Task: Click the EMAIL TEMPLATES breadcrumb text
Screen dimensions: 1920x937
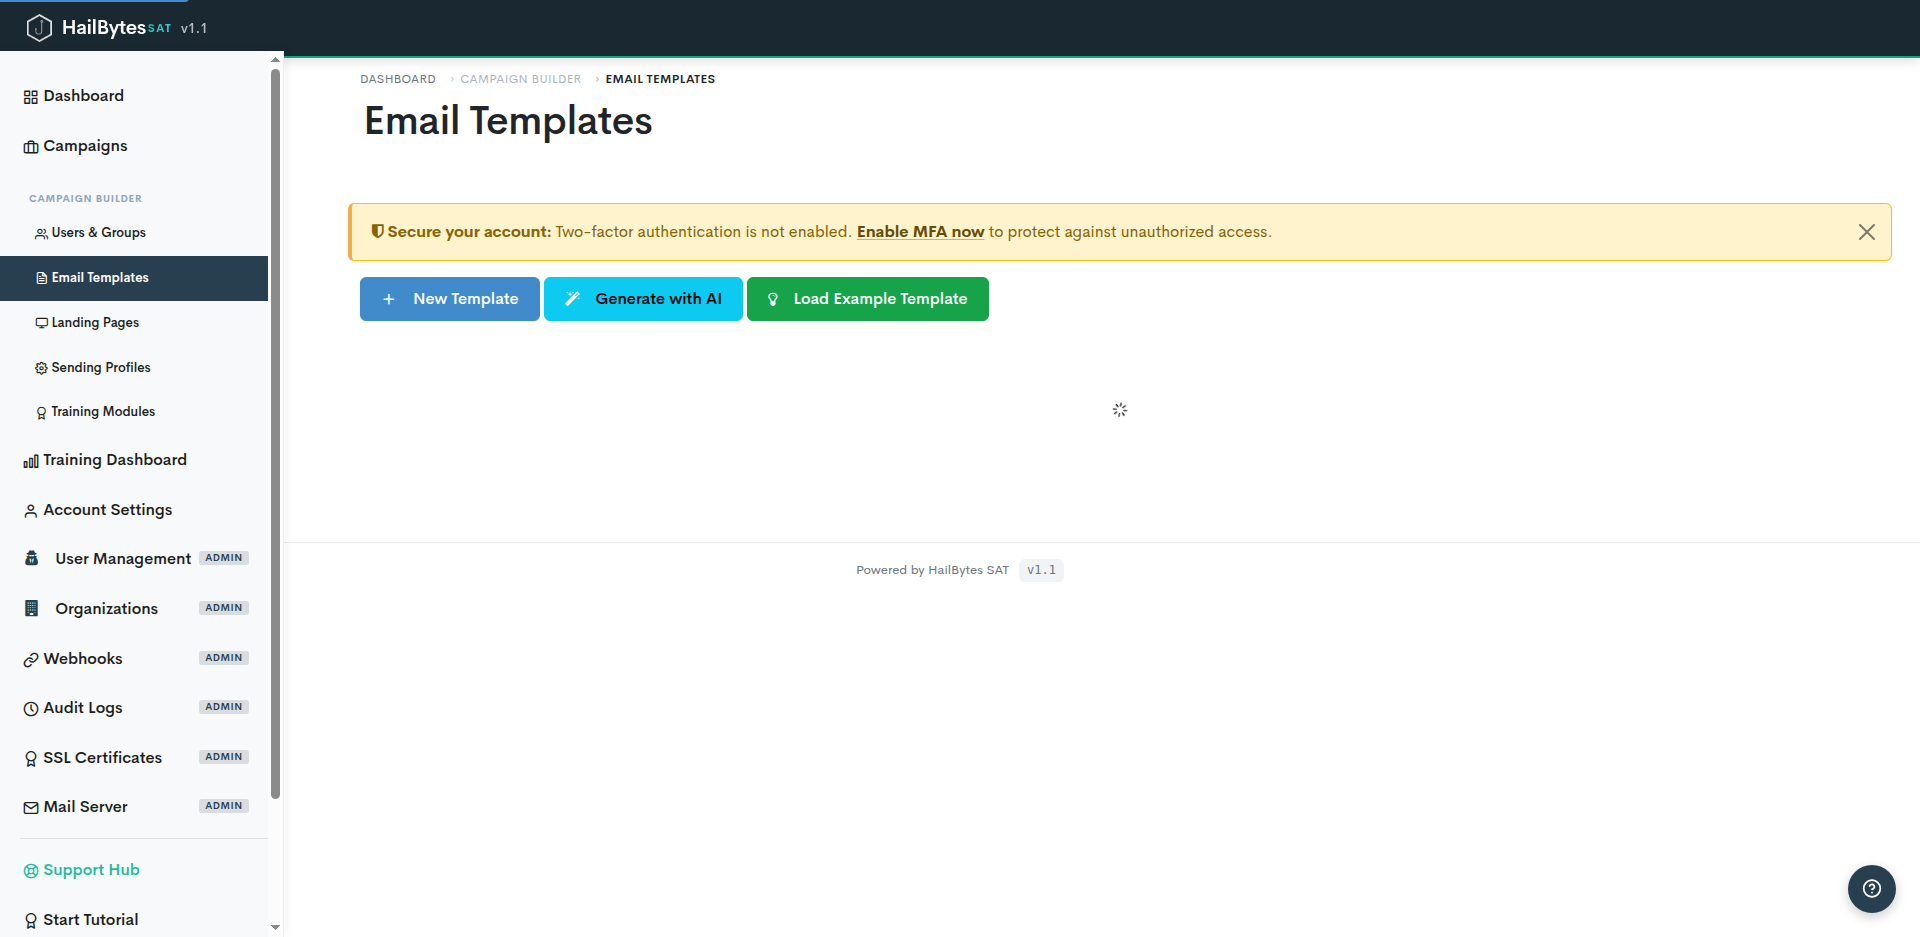Action: click(660, 79)
